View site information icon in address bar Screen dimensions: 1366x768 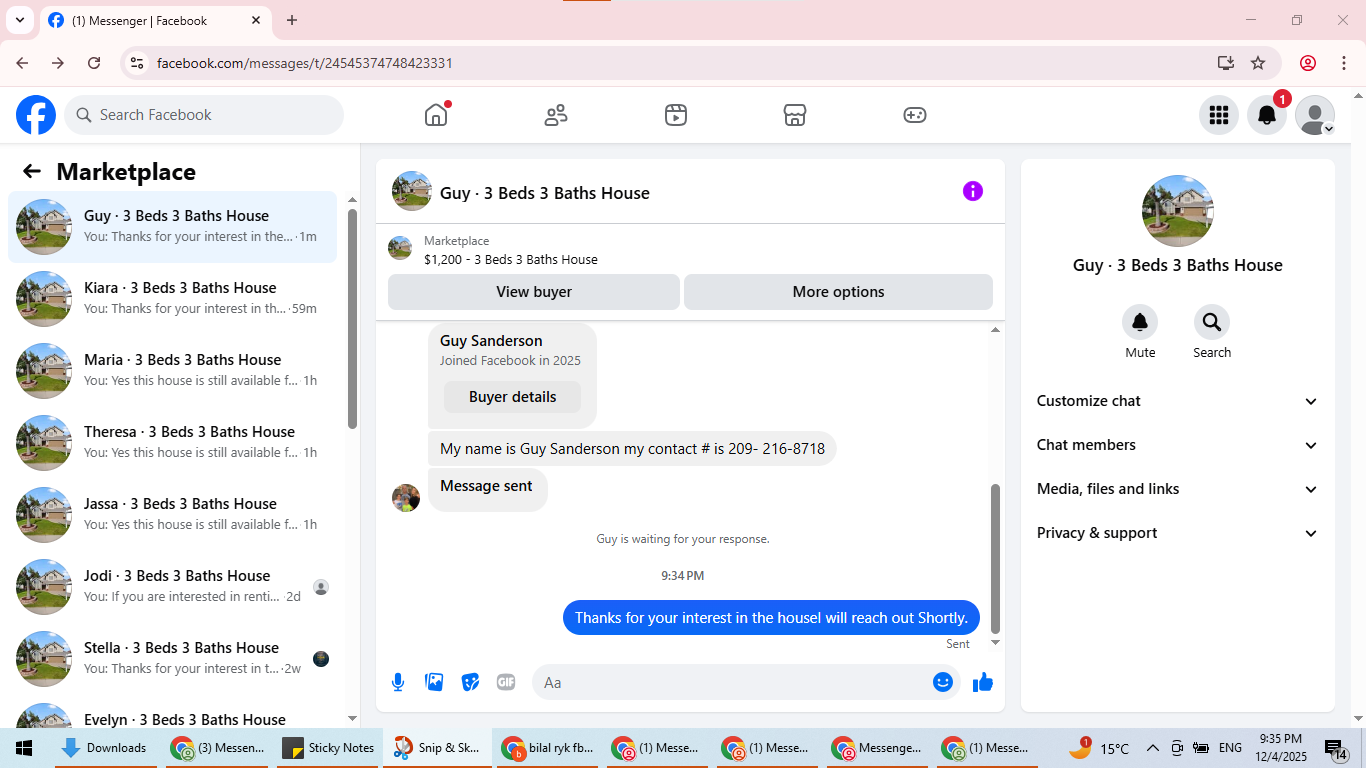coord(138,63)
